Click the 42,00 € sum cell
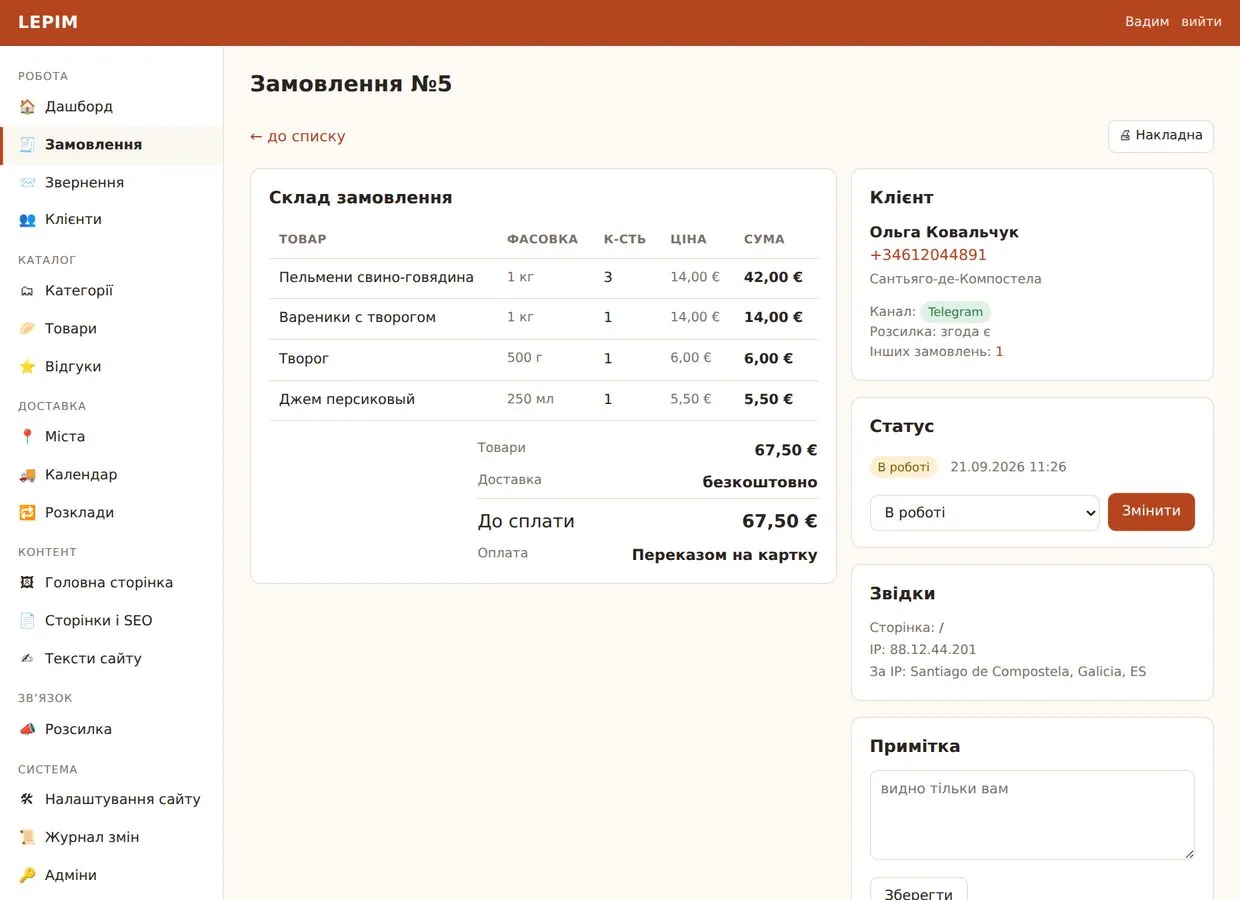 [773, 277]
